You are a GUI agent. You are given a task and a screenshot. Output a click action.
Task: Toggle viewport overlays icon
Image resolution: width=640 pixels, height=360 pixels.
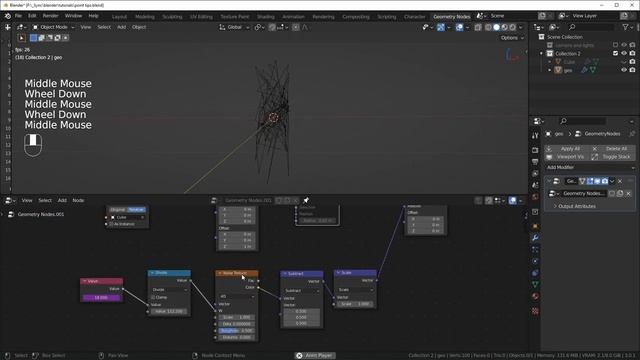pyautogui.click(x=460, y=27)
